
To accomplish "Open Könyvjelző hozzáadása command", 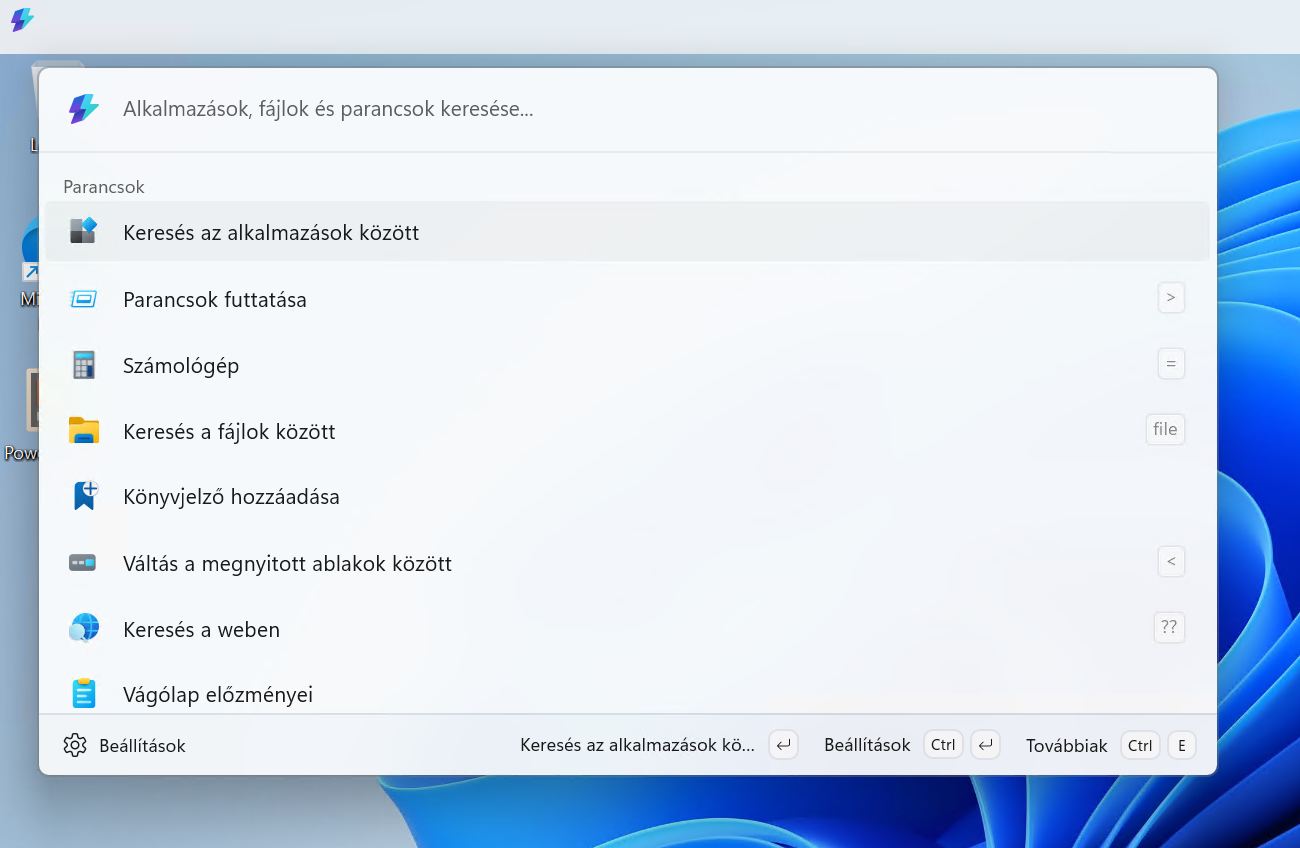I will pos(231,497).
